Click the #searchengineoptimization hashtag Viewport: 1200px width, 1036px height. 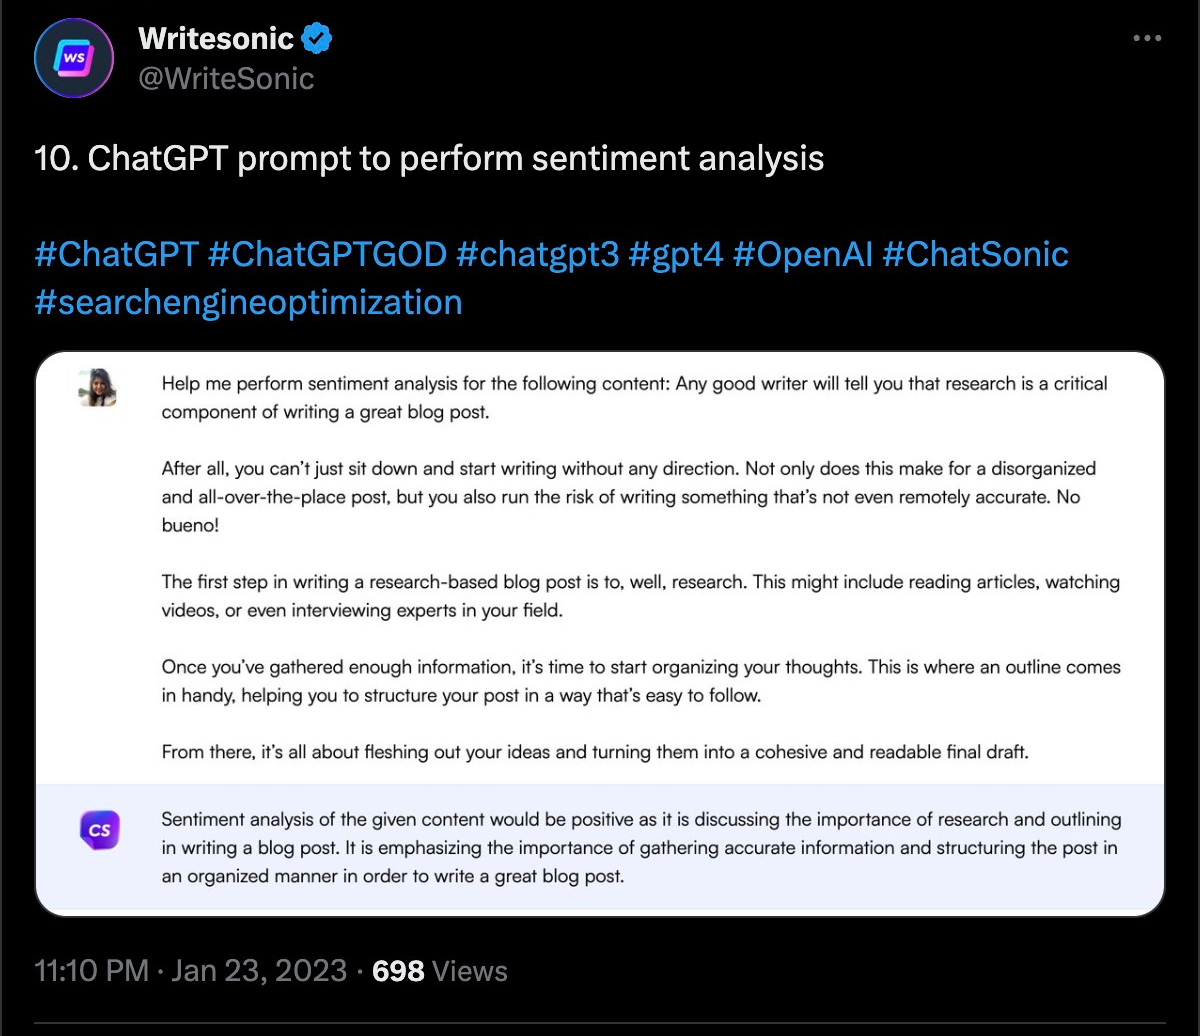[x=248, y=301]
